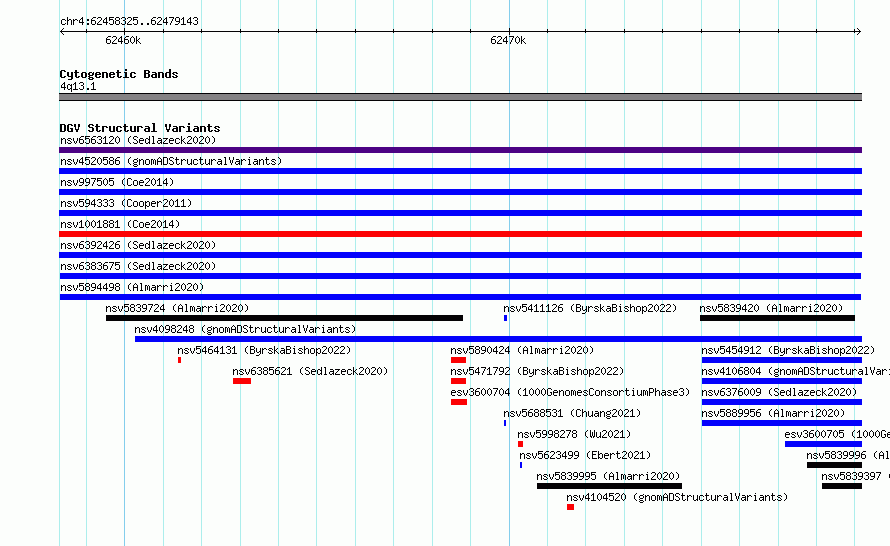Click red nsv5890424 variant block

pyautogui.click(x=459, y=360)
